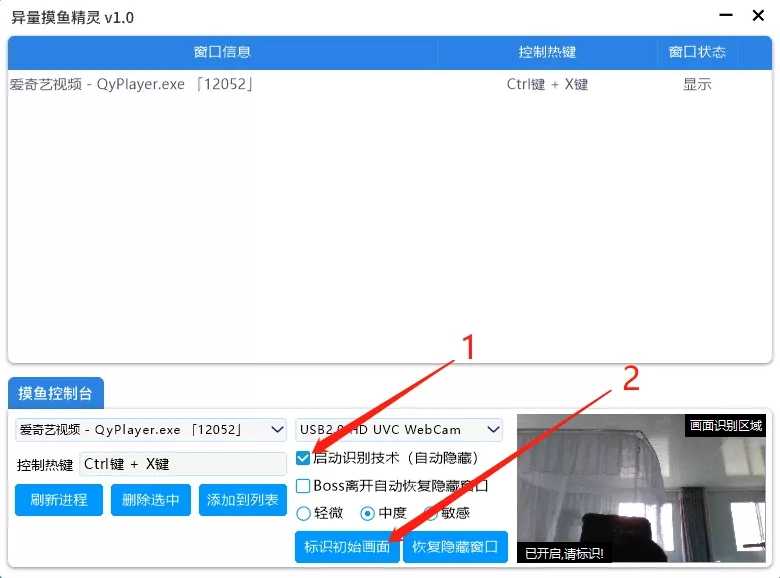The image size is (780, 578).
Task: Switch to the 摸鱼控制台 tab
Action: pos(56,393)
